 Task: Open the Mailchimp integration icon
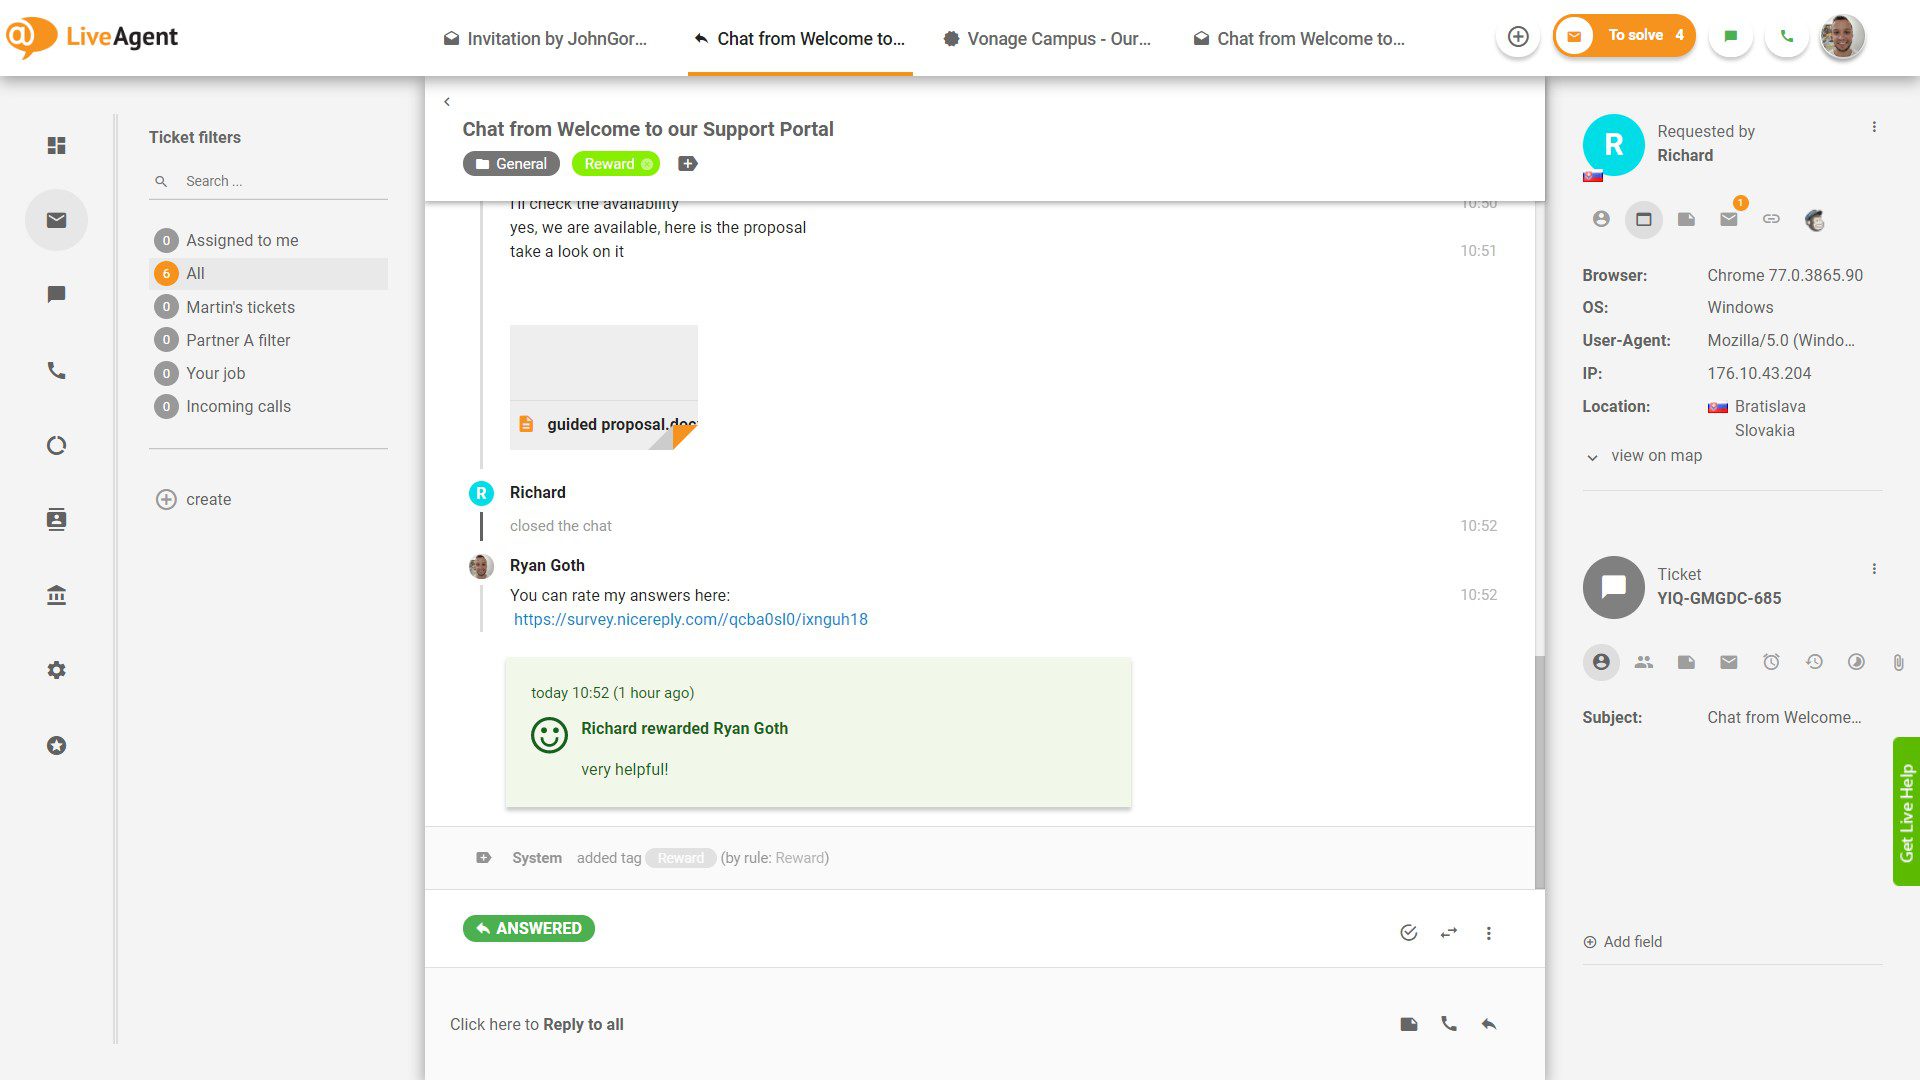pyautogui.click(x=1815, y=219)
